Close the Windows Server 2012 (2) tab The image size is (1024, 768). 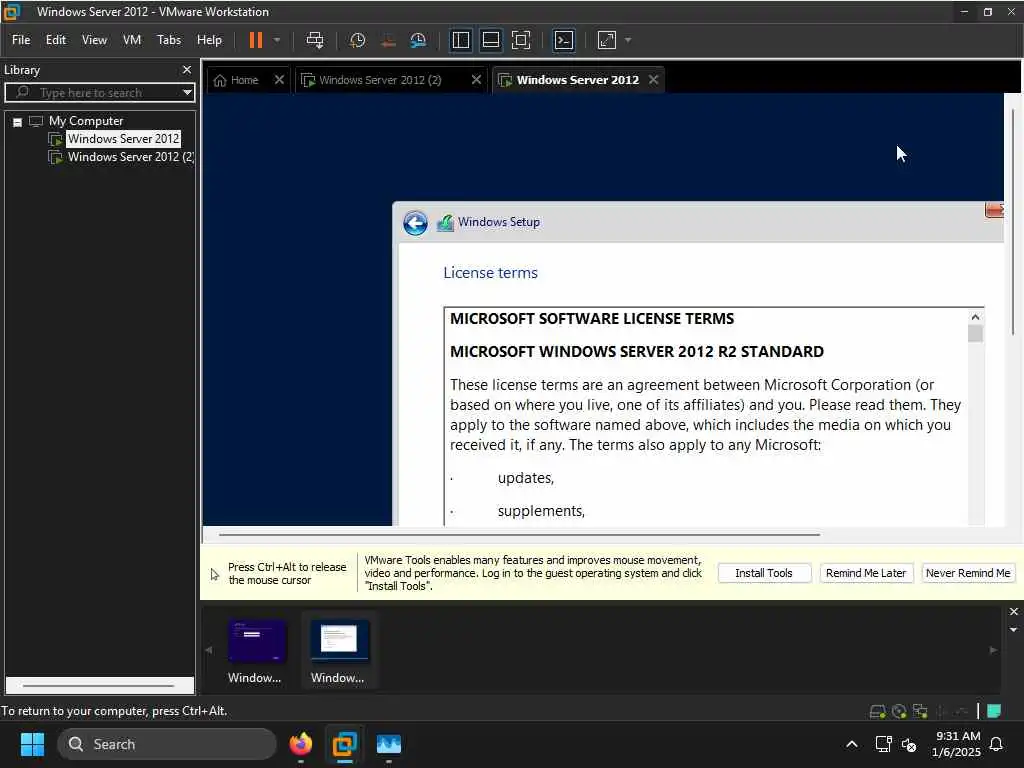476,80
